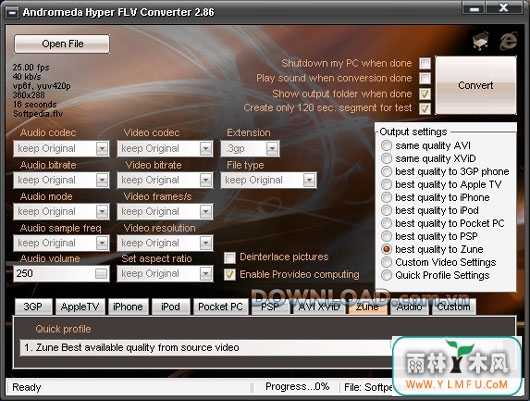
Task: Switch to the Audio tab
Action: point(409,307)
